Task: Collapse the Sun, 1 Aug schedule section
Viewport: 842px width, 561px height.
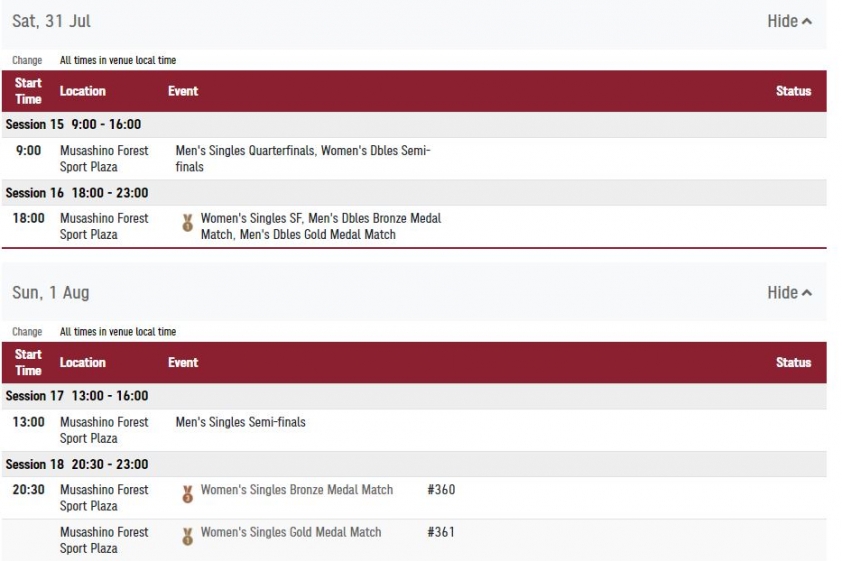Action: [x=789, y=293]
